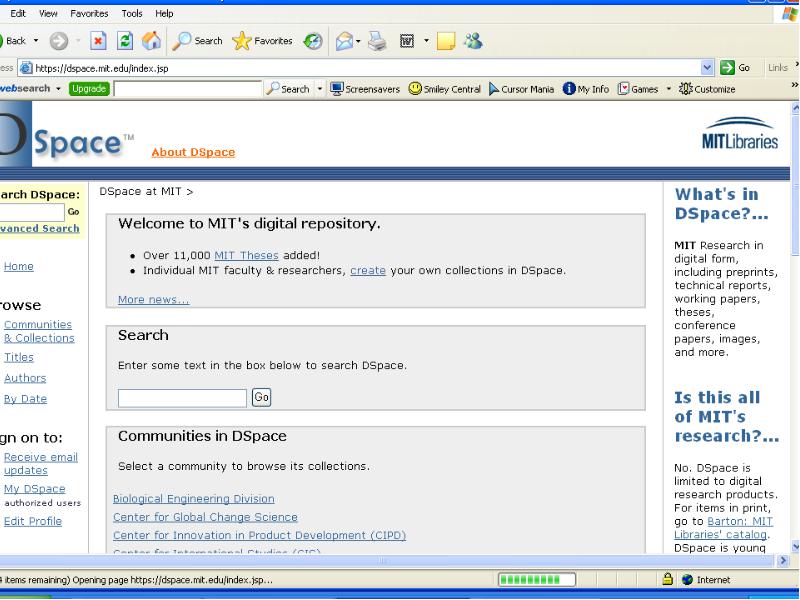Screen dimensions: 800x600
Task: Click the green Go arrow button
Action: point(727,67)
